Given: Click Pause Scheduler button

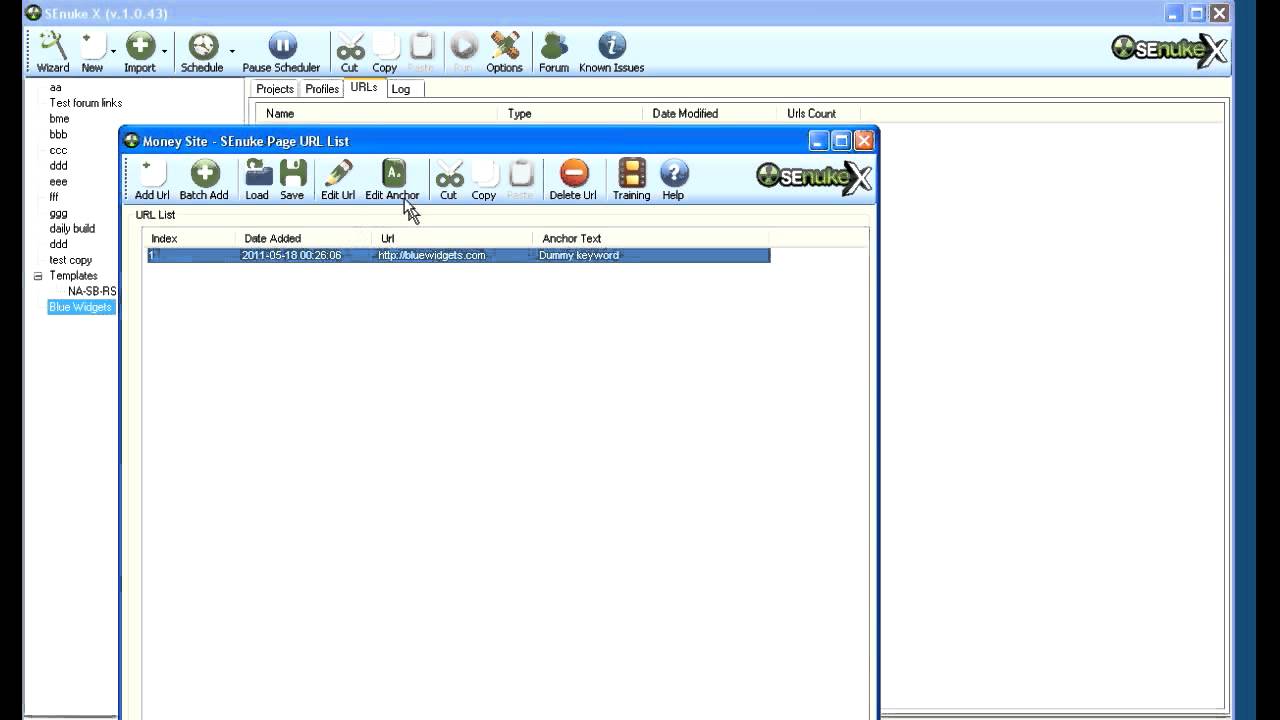Looking at the screenshot, I should tap(281, 52).
